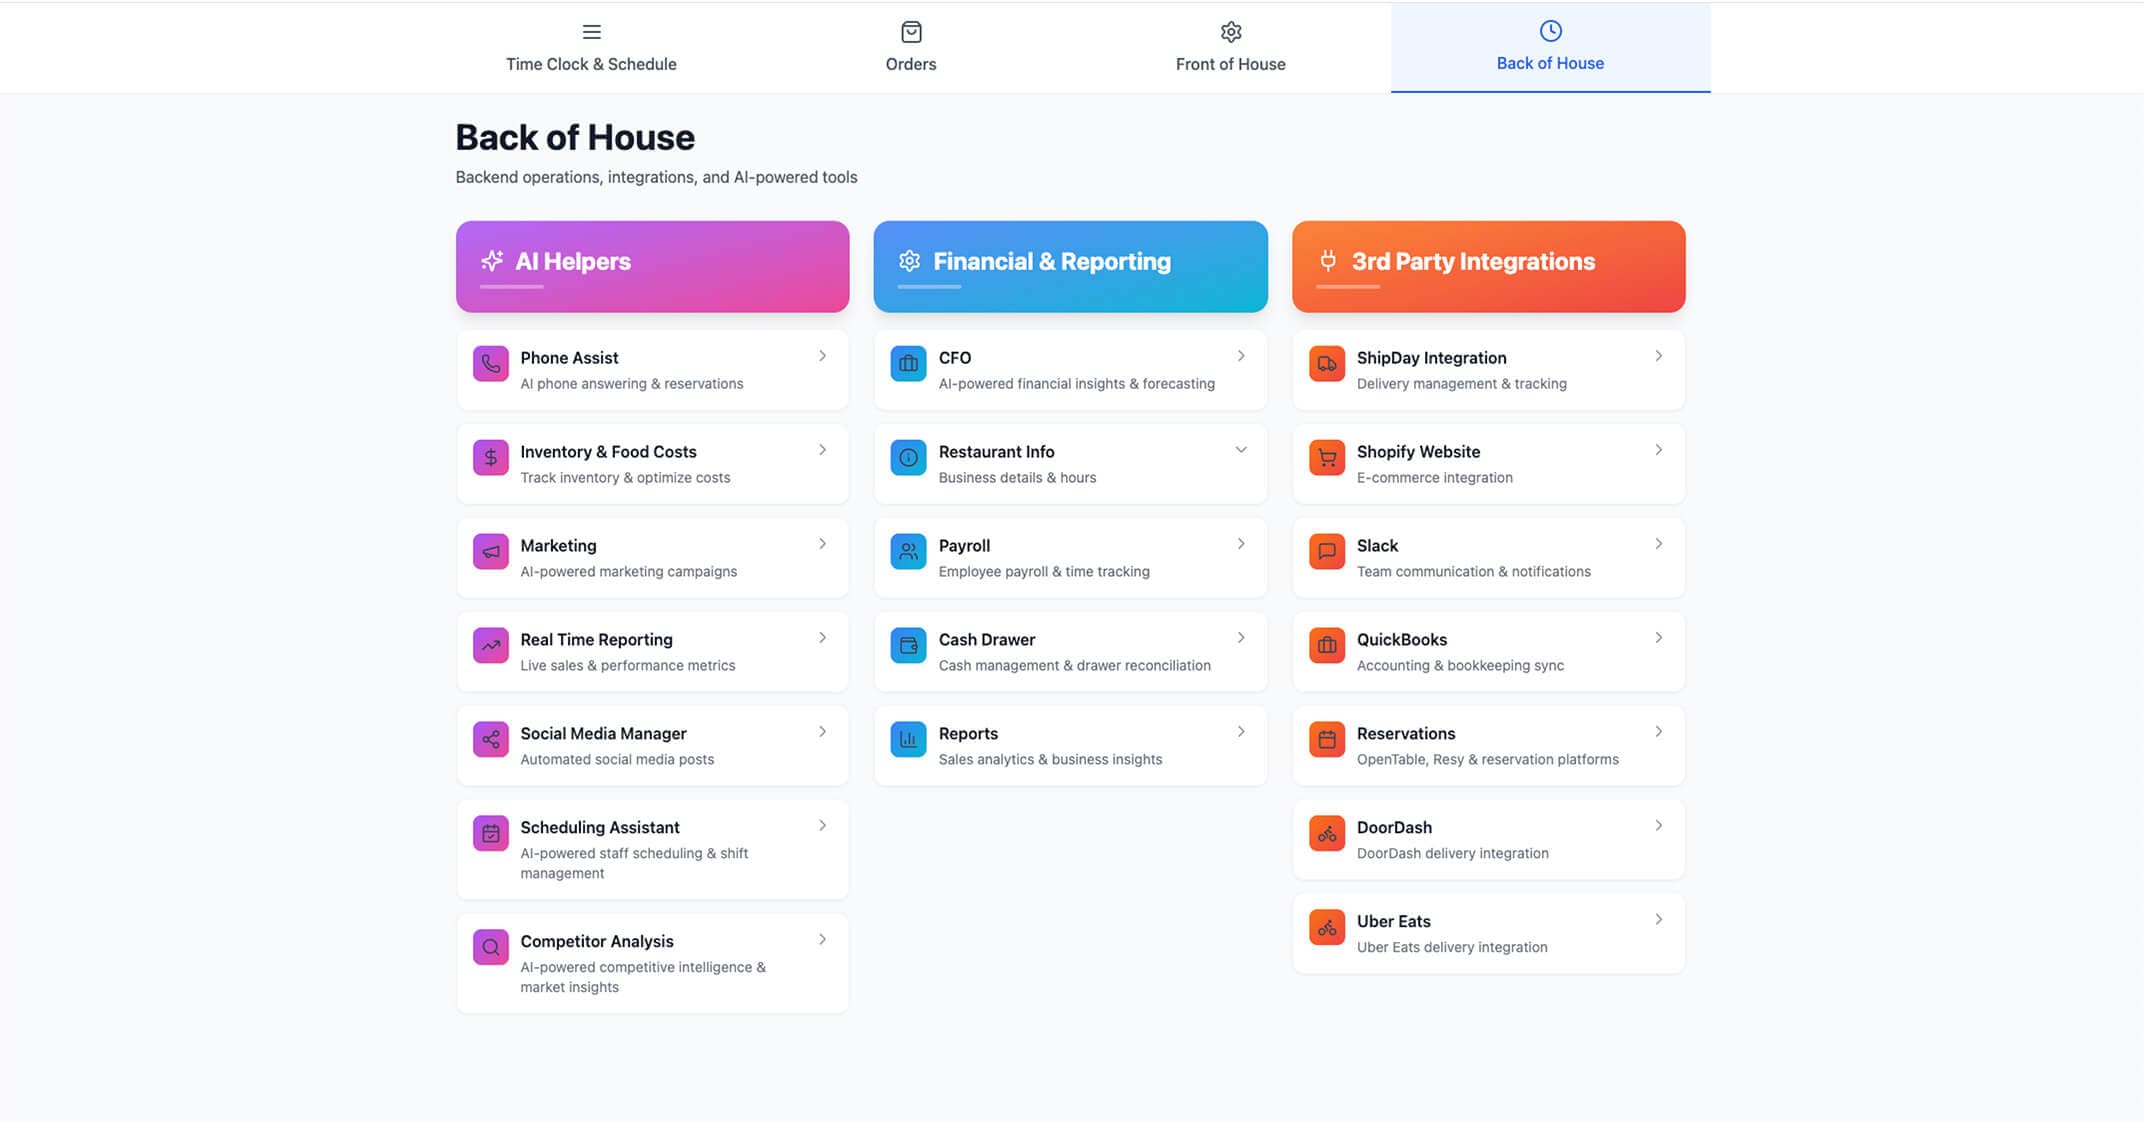
Task: Click the AI Helpers header banner
Action: [x=652, y=265]
